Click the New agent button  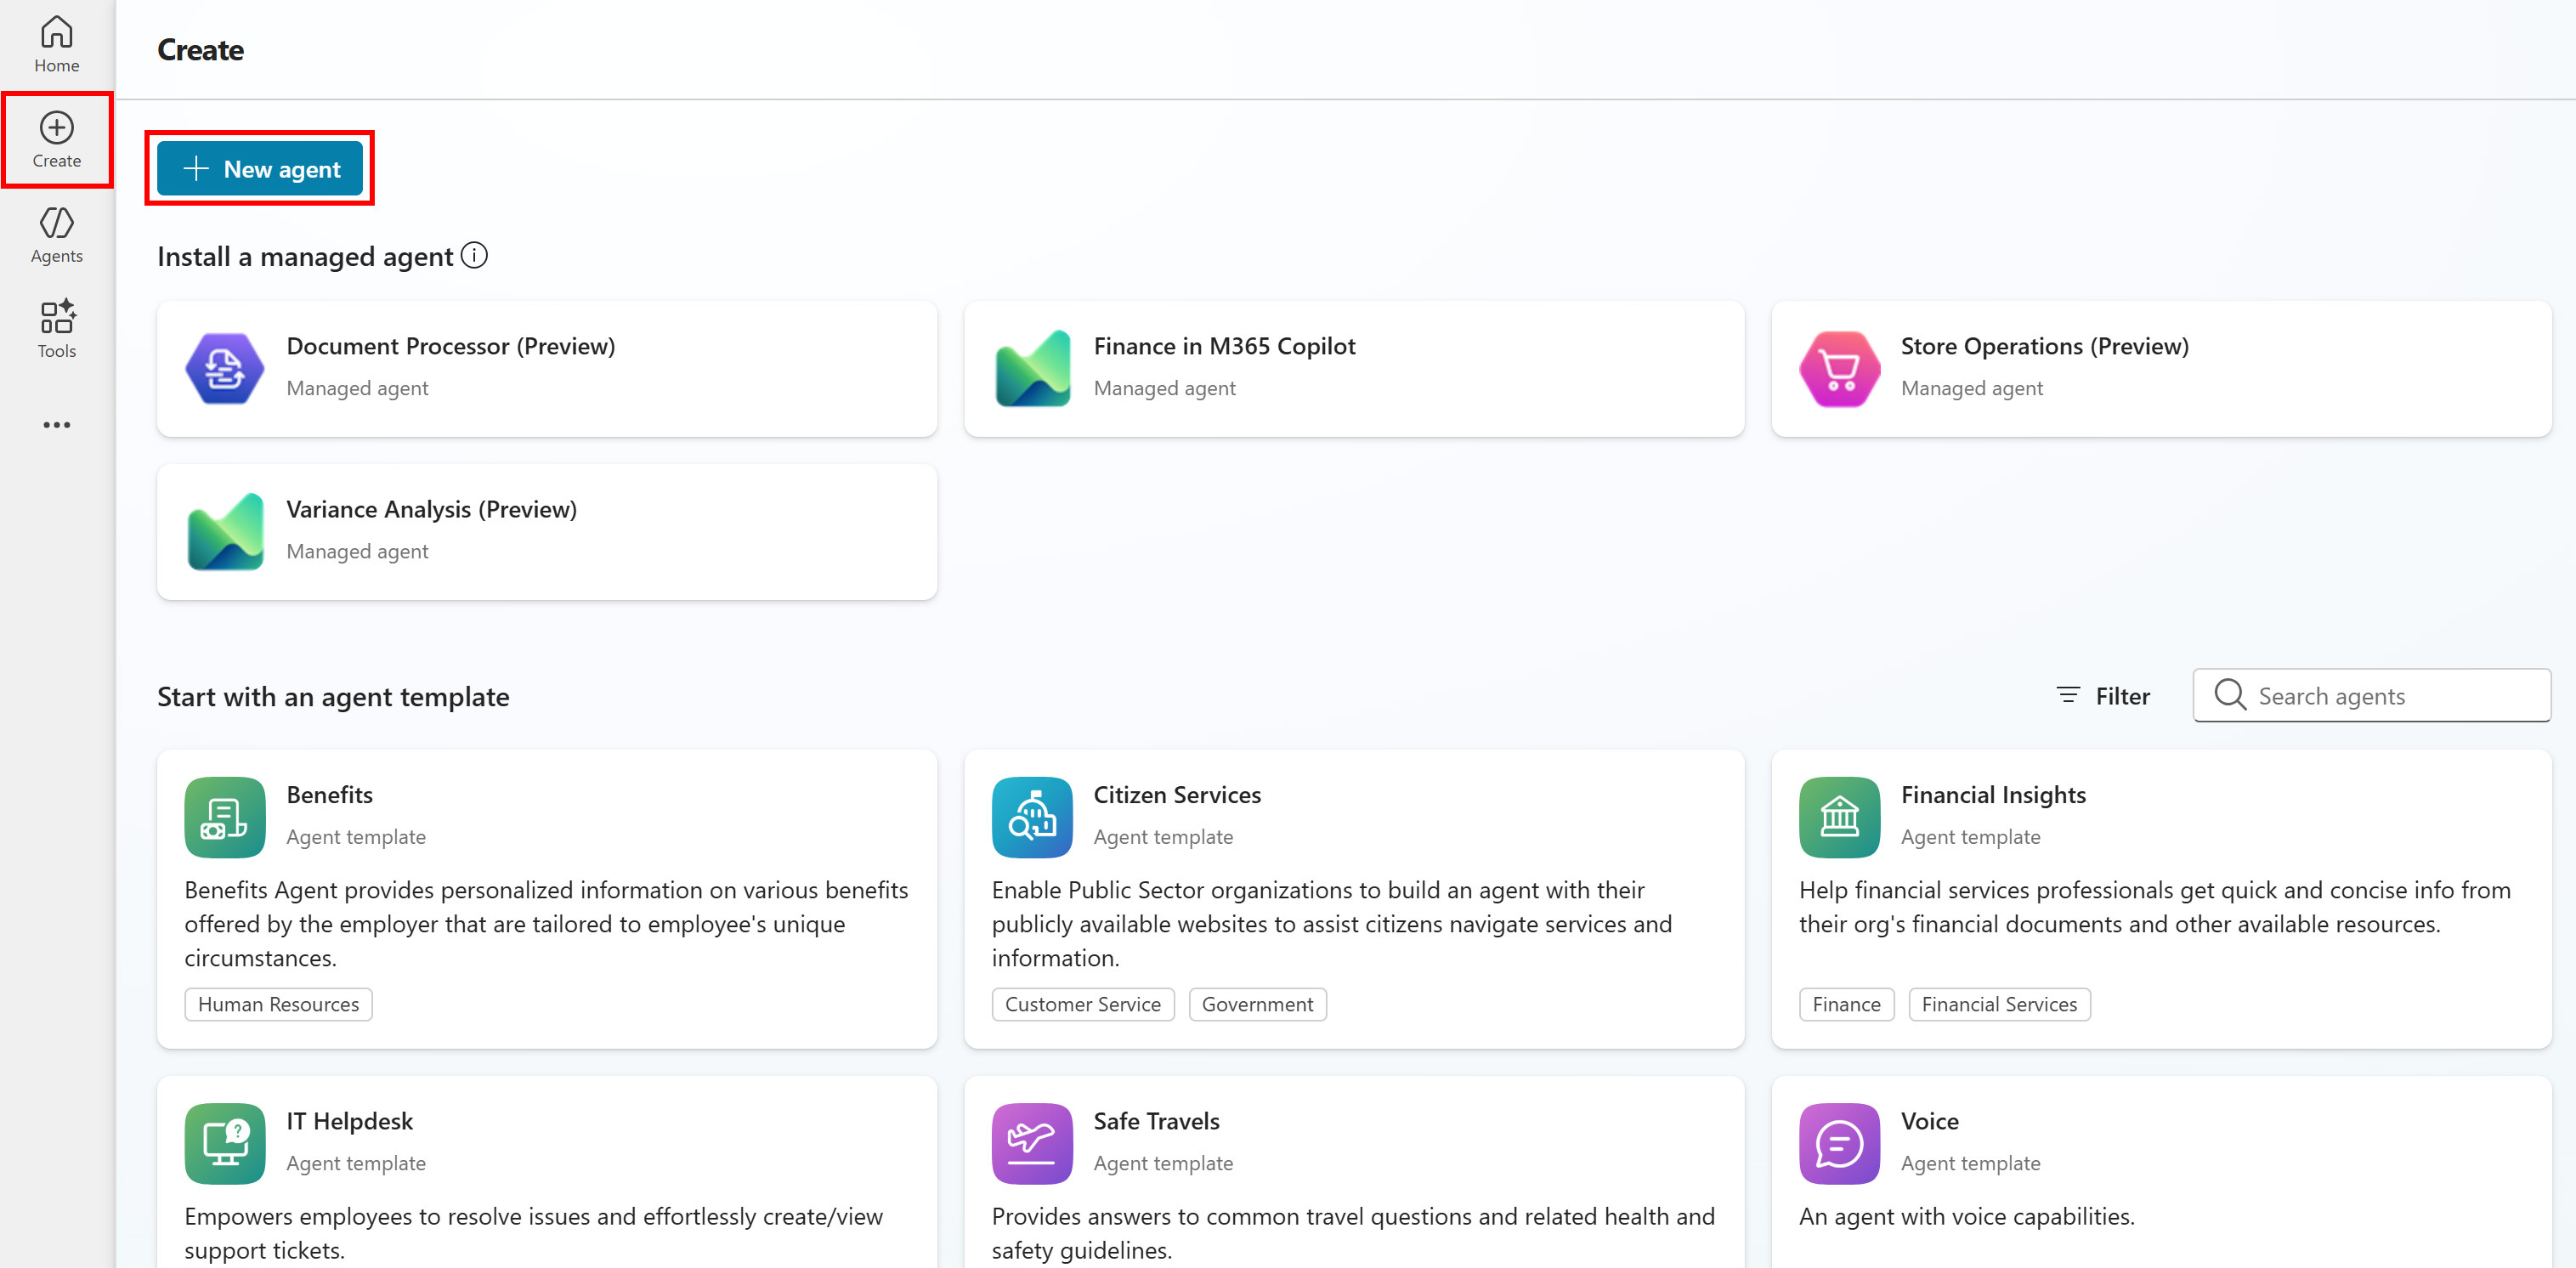point(260,169)
